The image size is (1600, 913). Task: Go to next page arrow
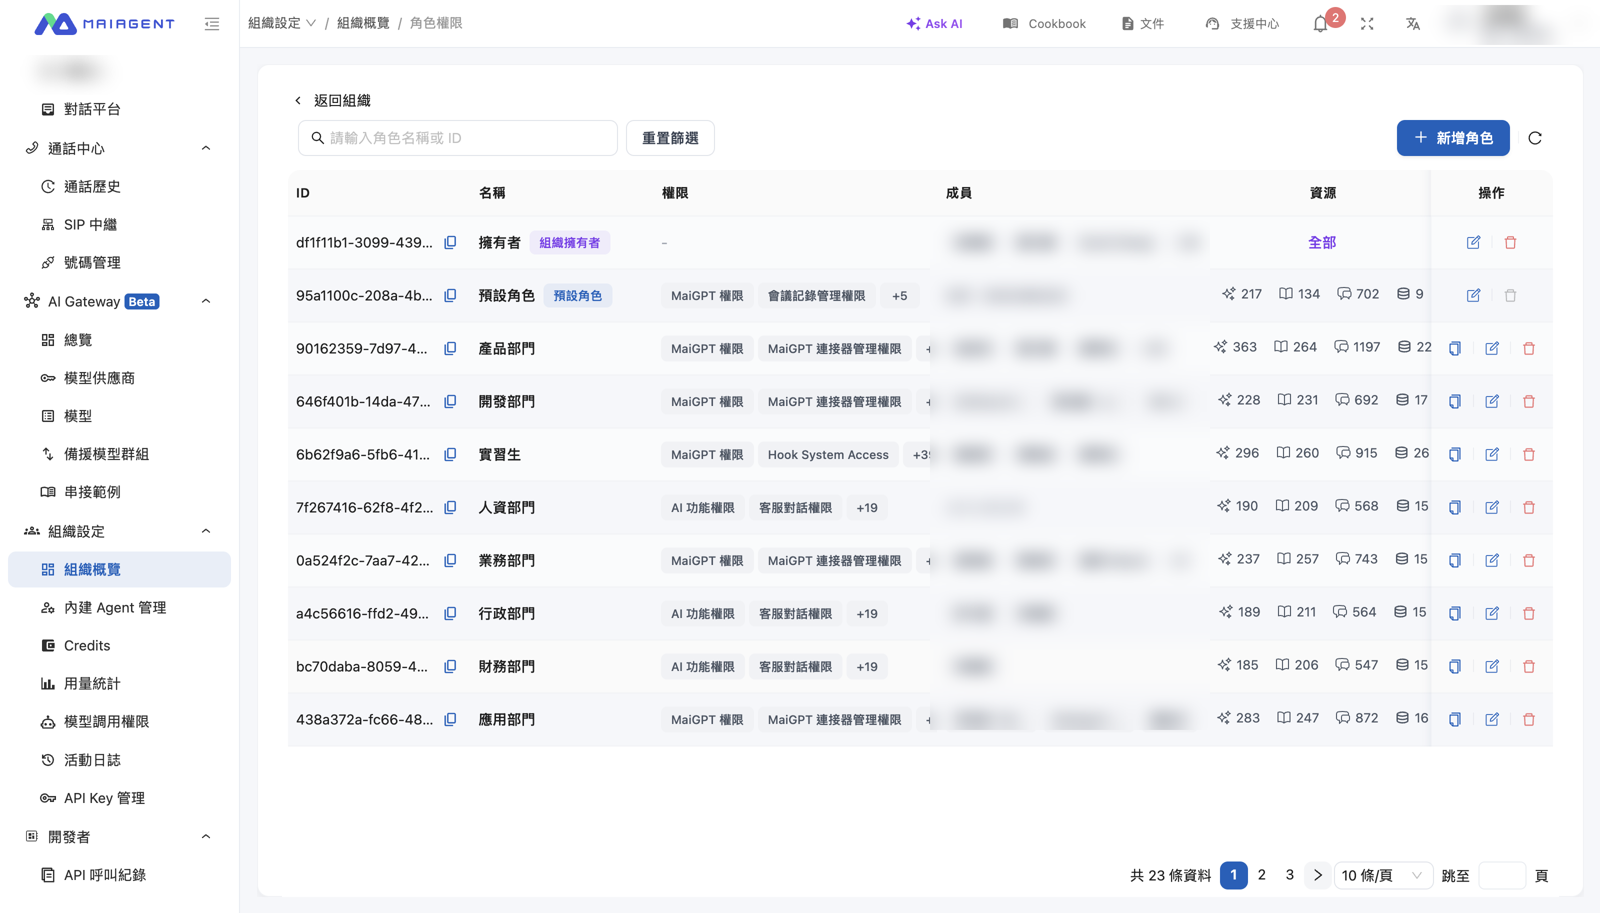coord(1318,875)
